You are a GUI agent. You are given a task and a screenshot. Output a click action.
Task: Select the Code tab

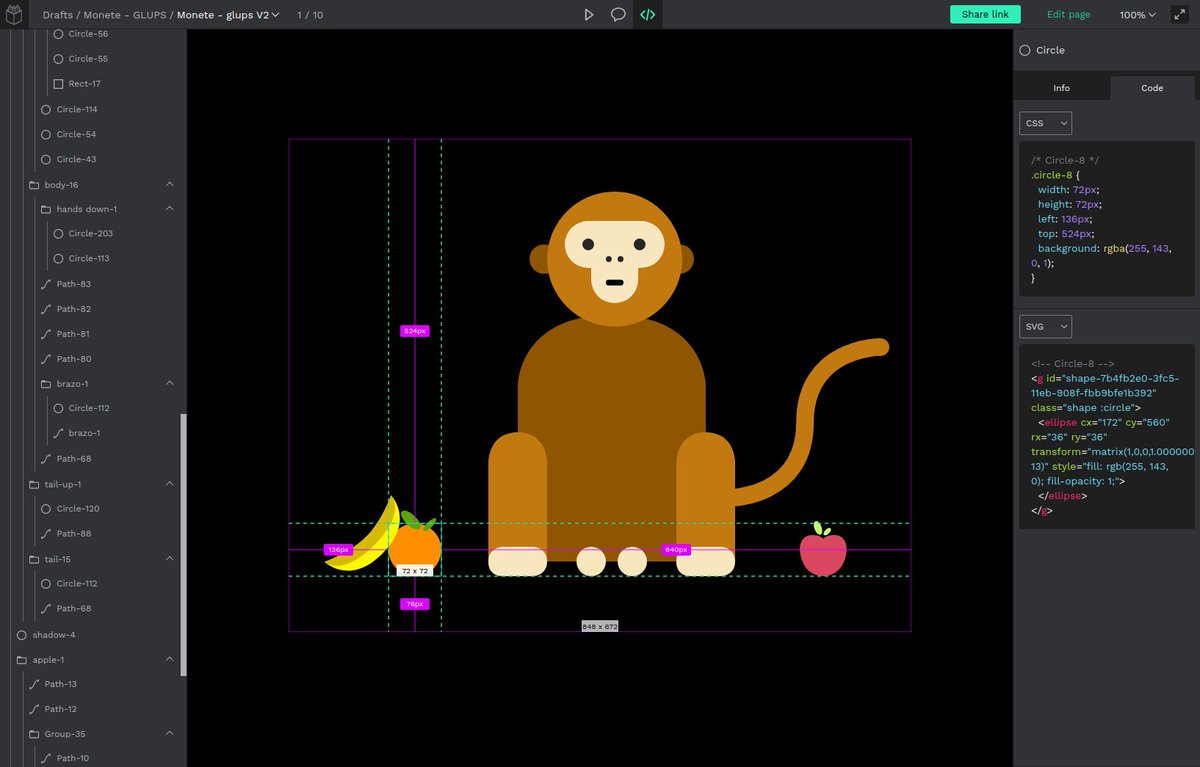coord(1151,87)
